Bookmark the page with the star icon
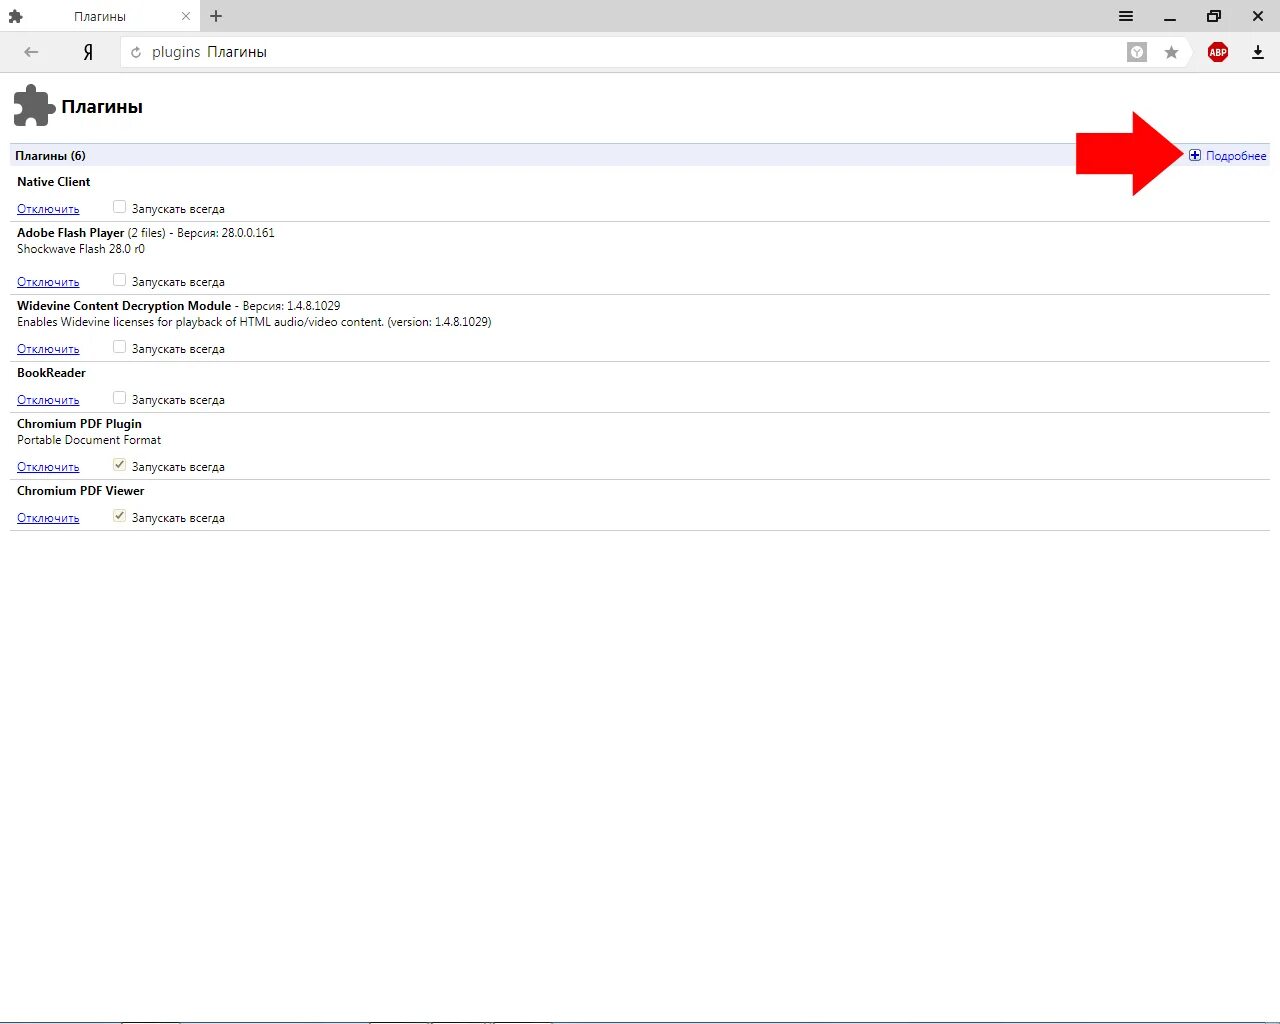The height and width of the screenshot is (1024, 1280). [1171, 52]
